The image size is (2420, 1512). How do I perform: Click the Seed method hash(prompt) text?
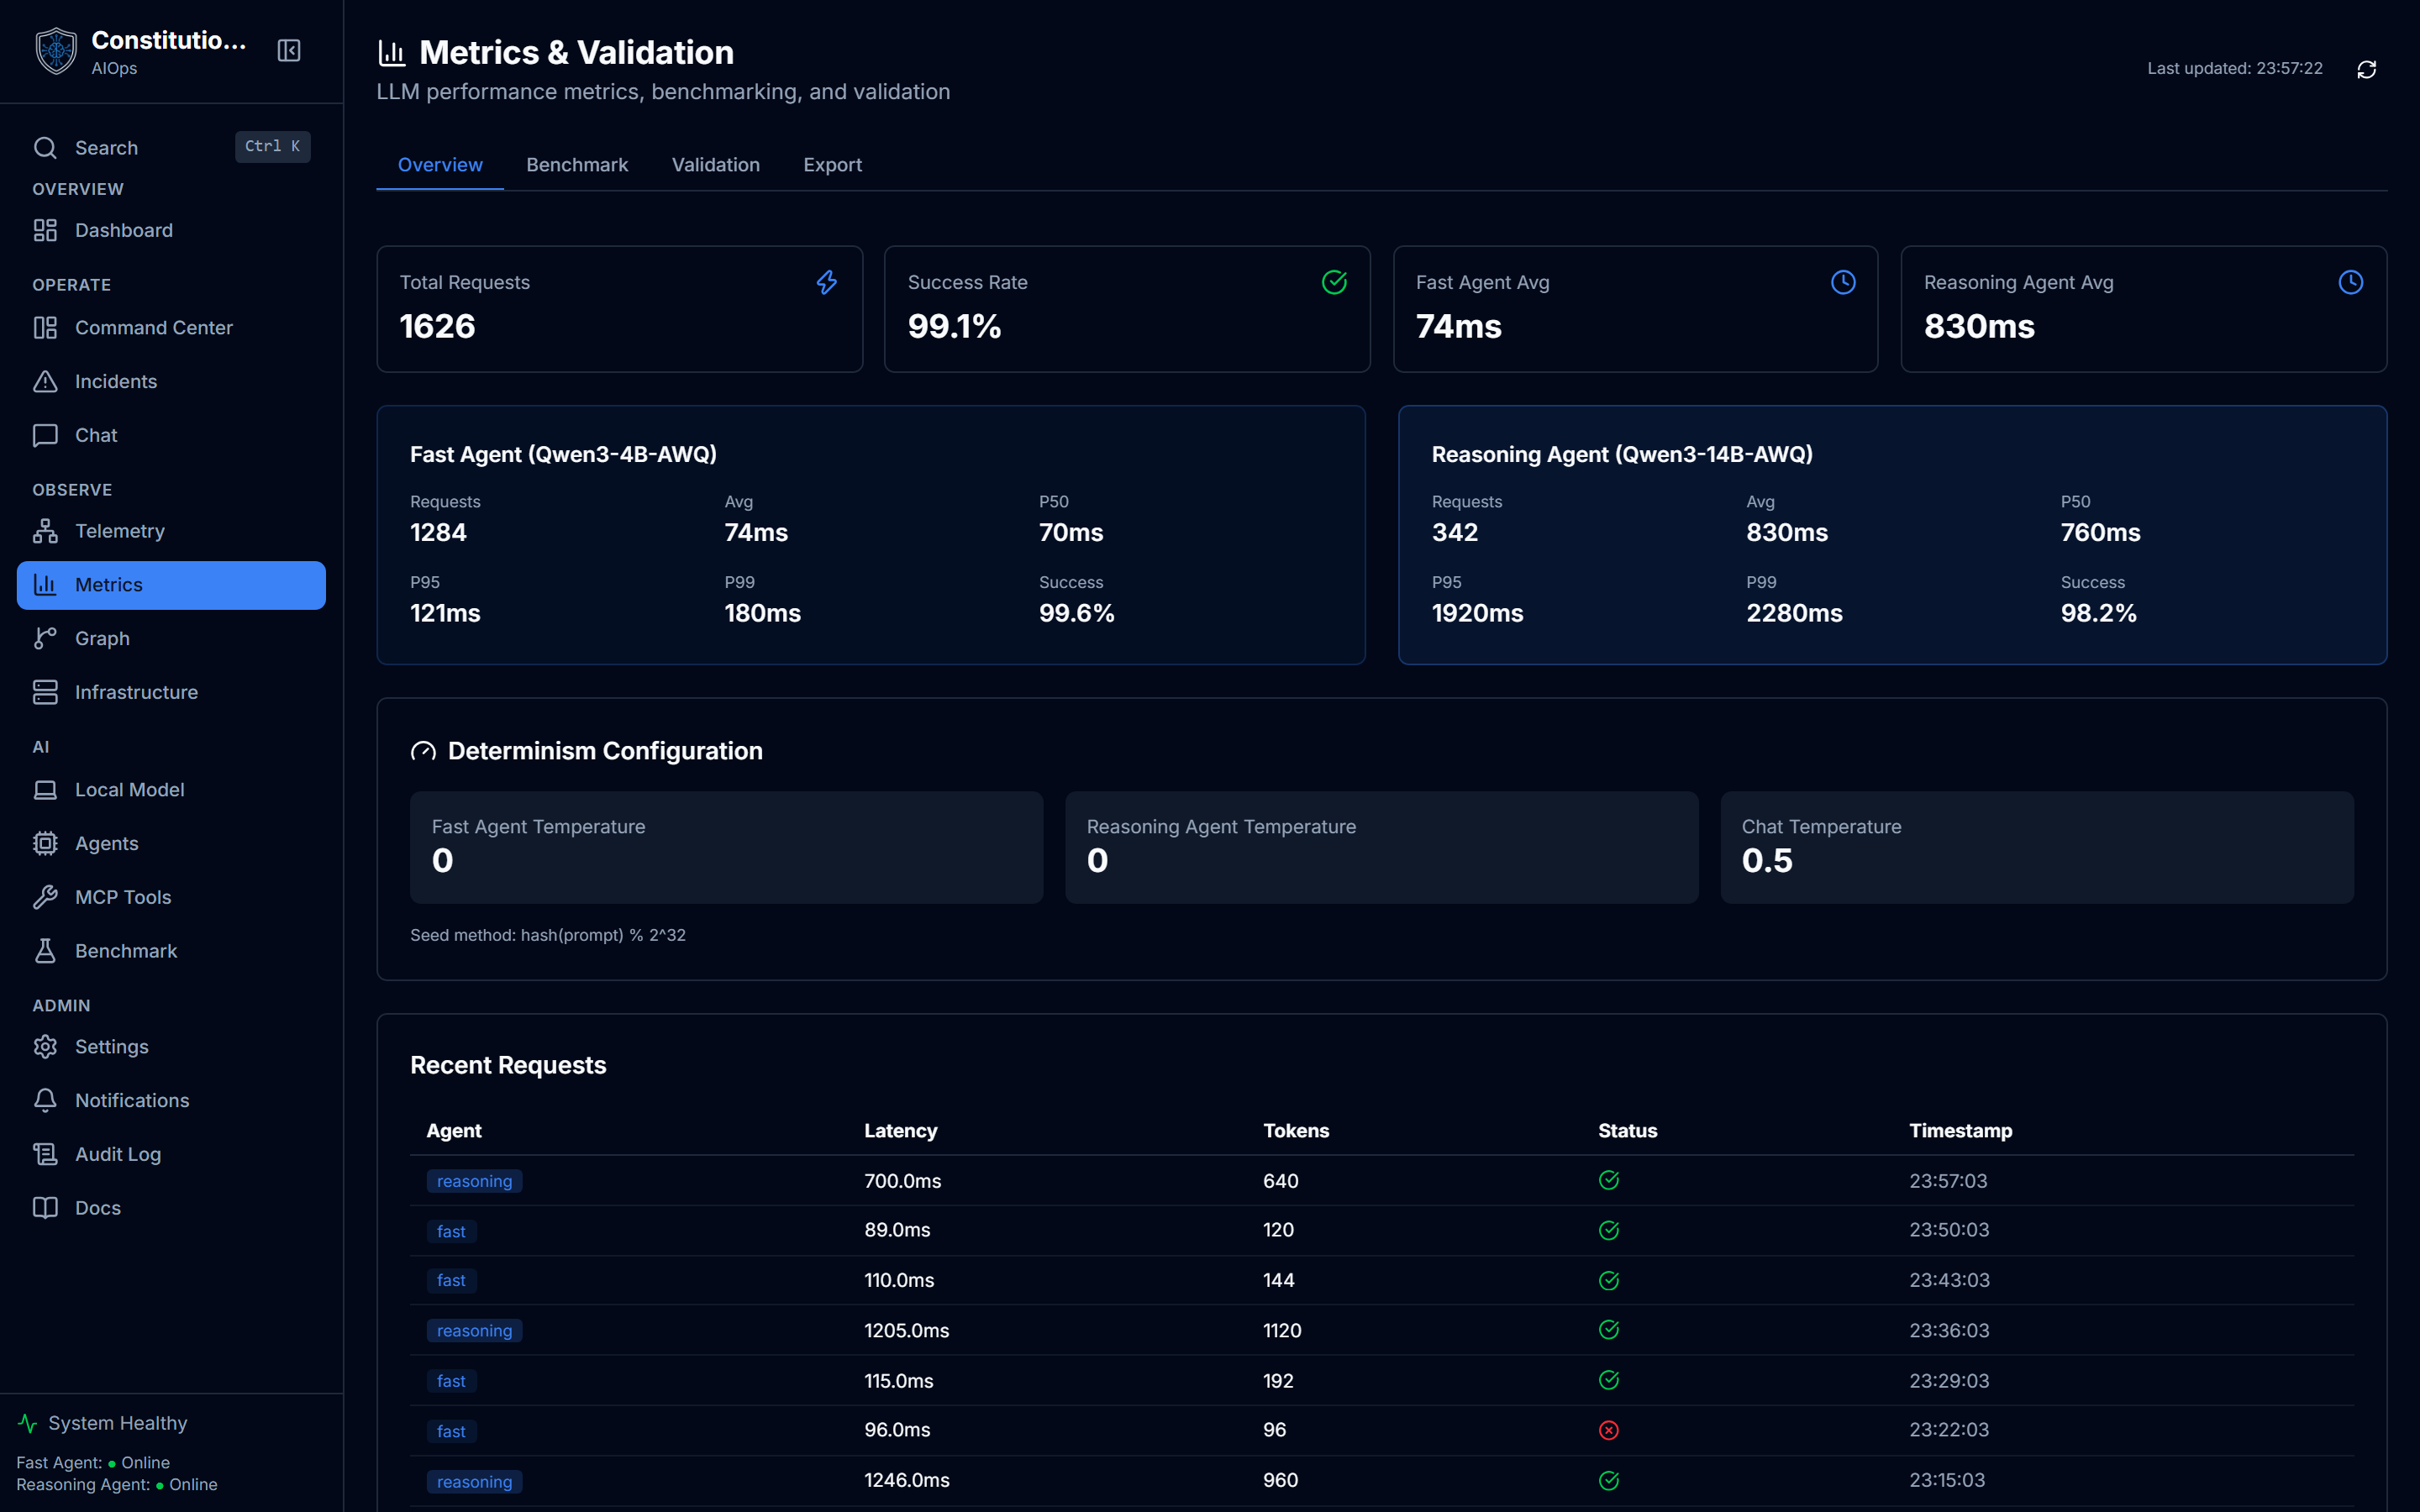click(548, 936)
